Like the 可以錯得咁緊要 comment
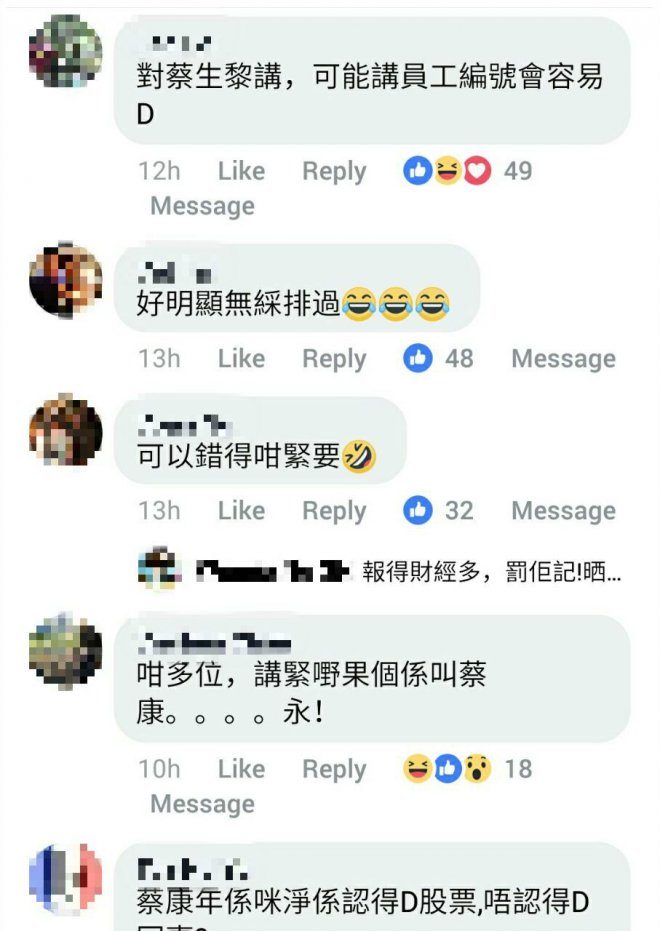Viewport: 660px width, 931px height. point(241,510)
